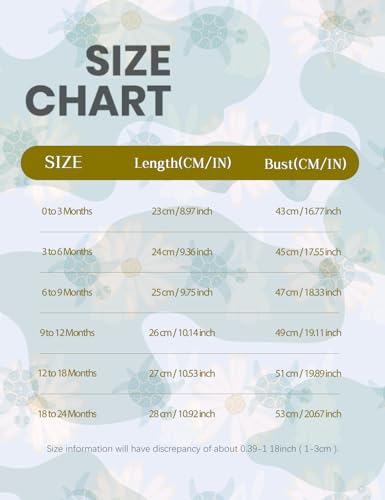The width and height of the screenshot is (385, 500).
Task: Click the 24 cm / 9.36 inch length value
Action: [x=182, y=252]
